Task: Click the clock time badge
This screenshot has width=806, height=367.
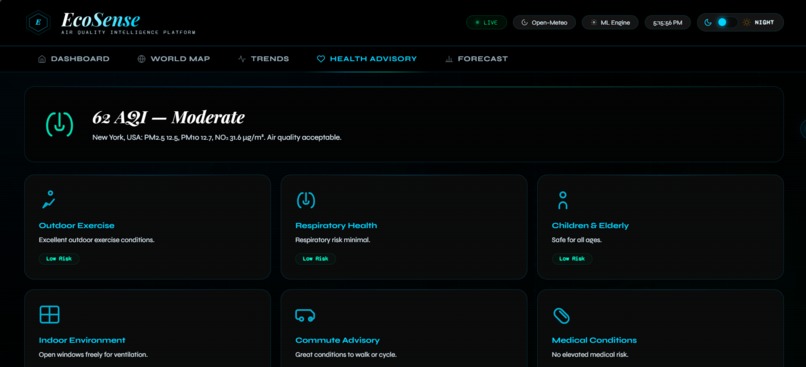Action: (x=668, y=23)
